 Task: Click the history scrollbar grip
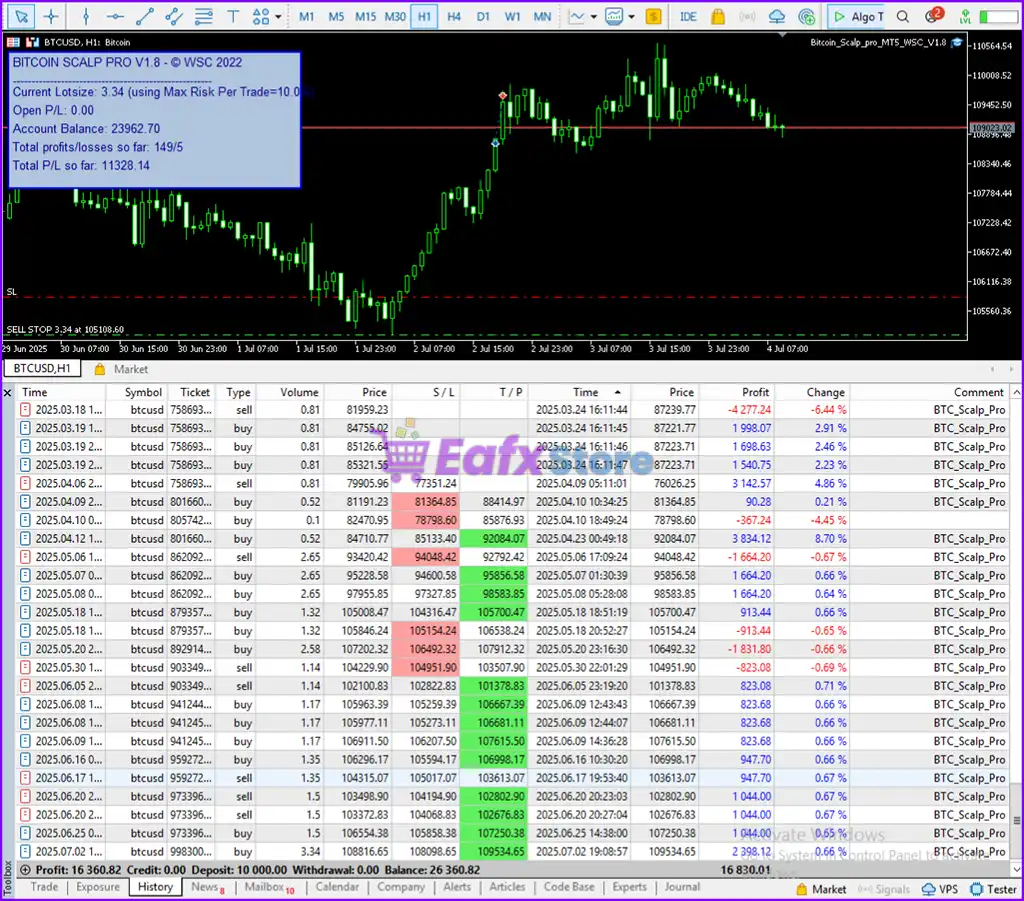pyautogui.click(x=1016, y=820)
